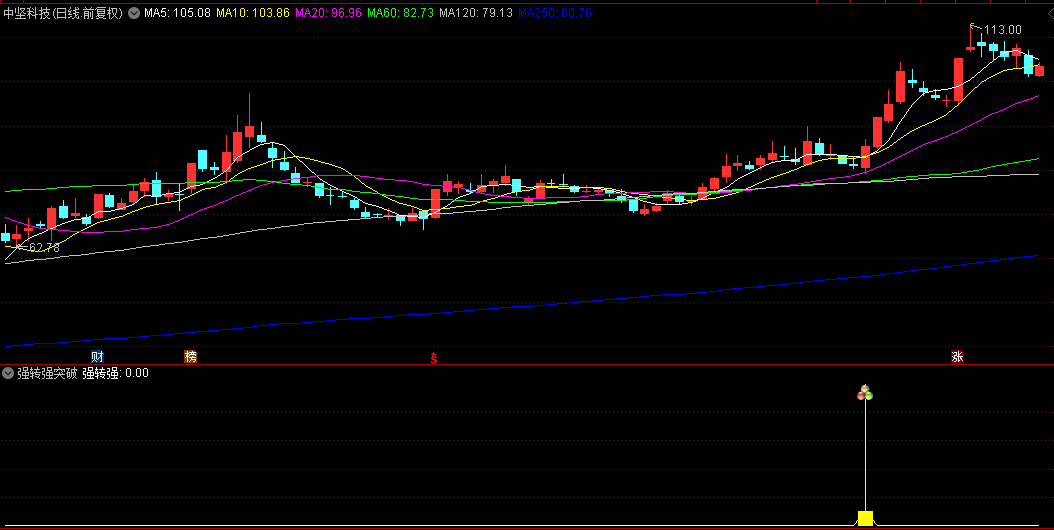Select the MA120: 79.13 indicator label
The image size is (1054, 530).
point(476,13)
